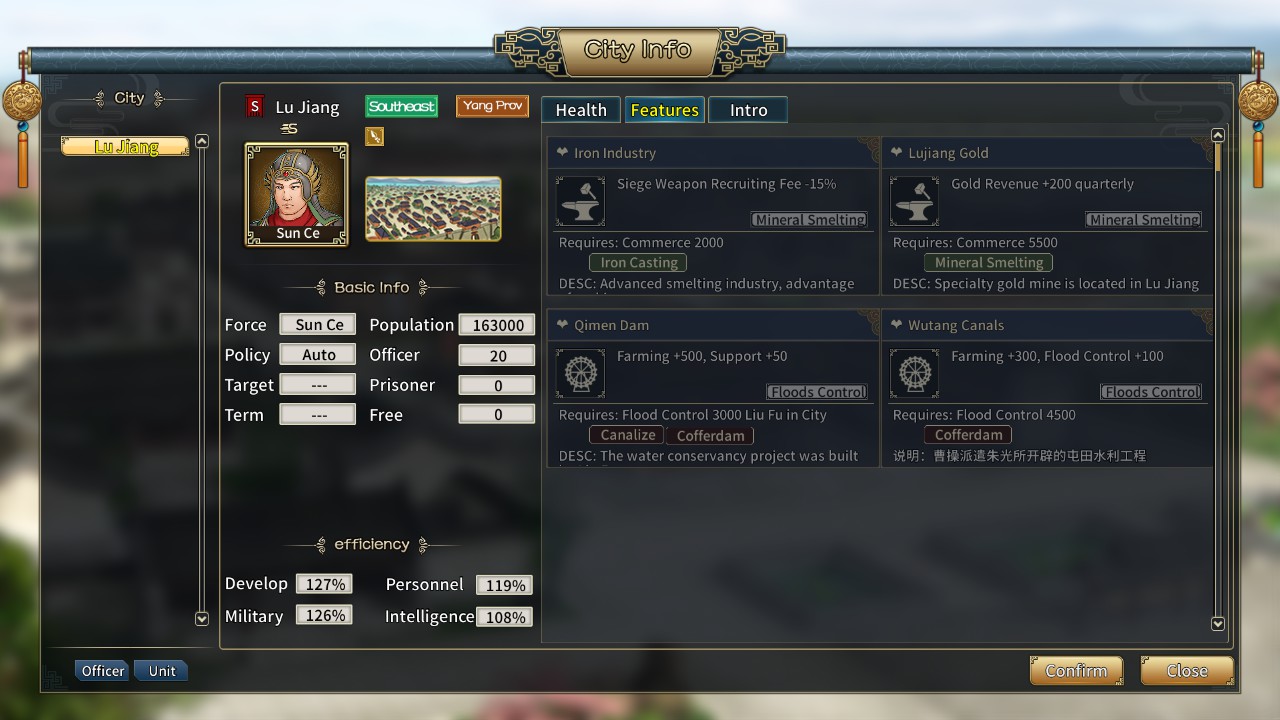Open the Policy field showing Auto
The width and height of the screenshot is (1280, 720).
[x=318, y=355]
